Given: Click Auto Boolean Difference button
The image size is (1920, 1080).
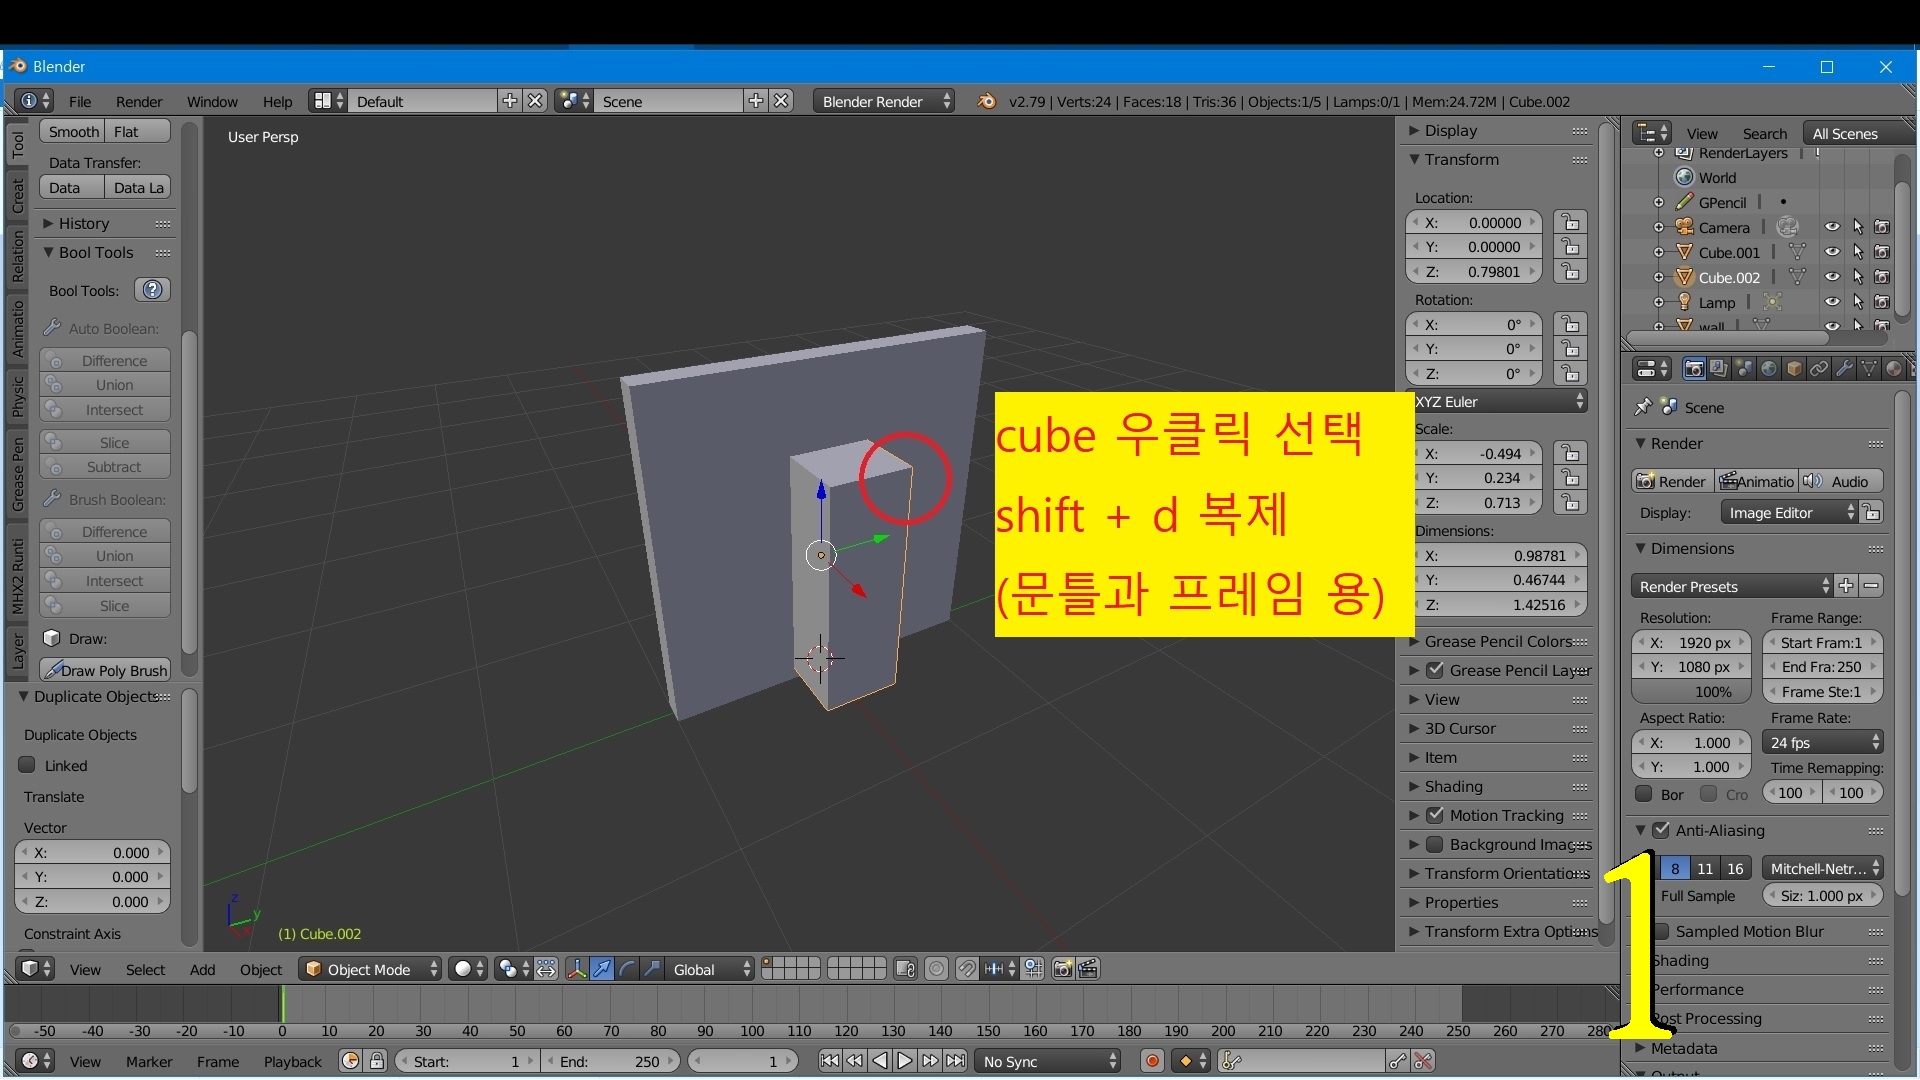Looking at the screenshot, I should (x=105, y=360).
